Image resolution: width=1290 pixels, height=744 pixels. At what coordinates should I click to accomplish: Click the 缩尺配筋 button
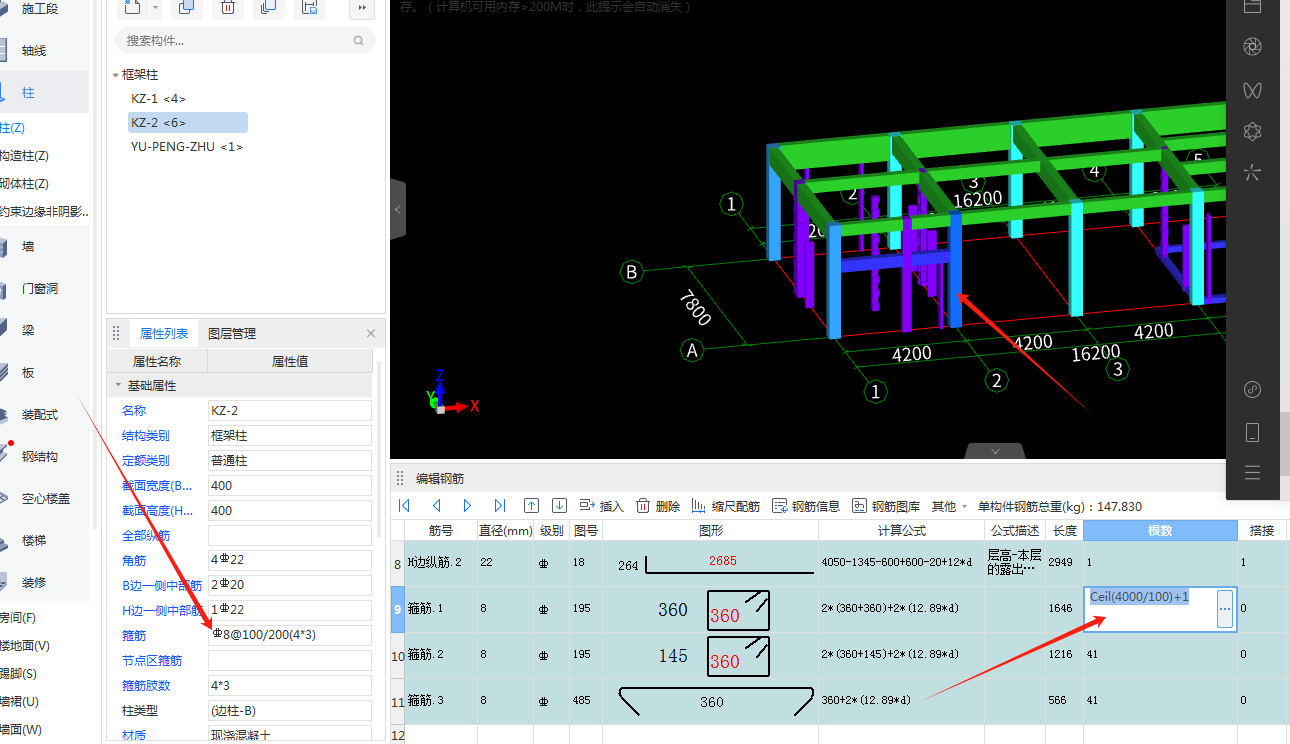pos(727,506)
